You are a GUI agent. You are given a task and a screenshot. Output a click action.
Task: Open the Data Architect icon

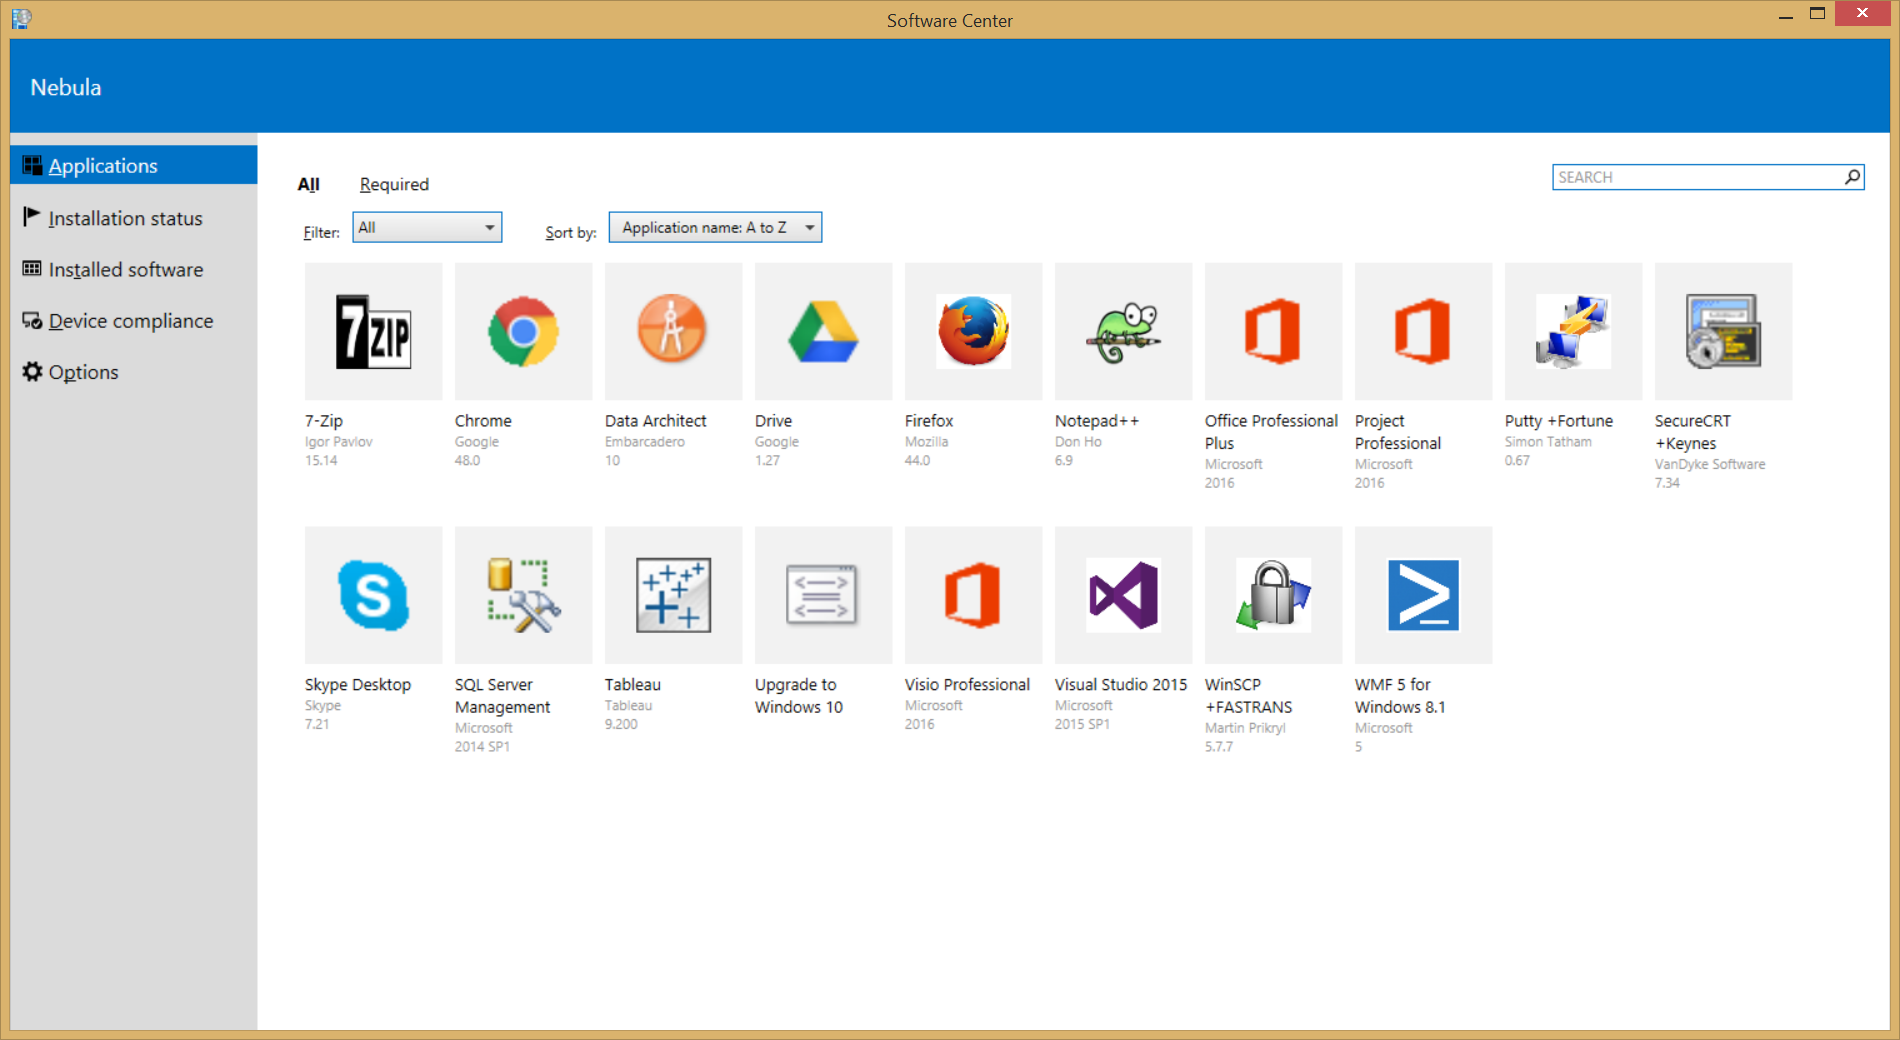point(673,331)
